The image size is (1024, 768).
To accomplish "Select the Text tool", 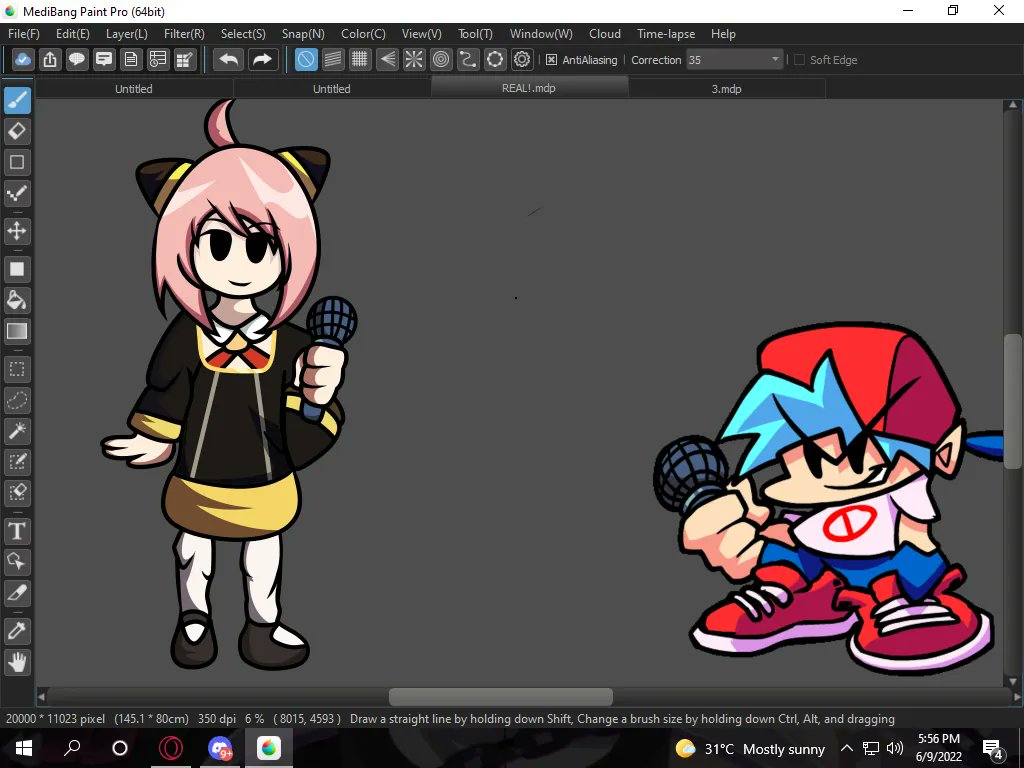I will click(x=17, y=531).
